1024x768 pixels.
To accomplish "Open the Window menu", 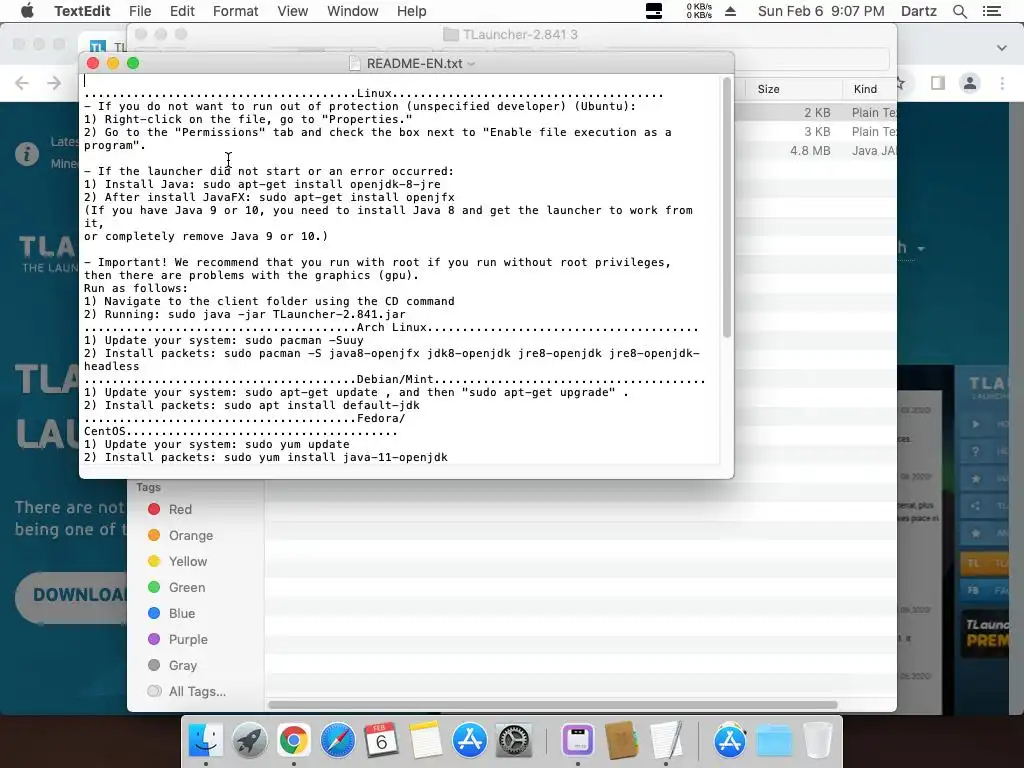I will point(353,11).
